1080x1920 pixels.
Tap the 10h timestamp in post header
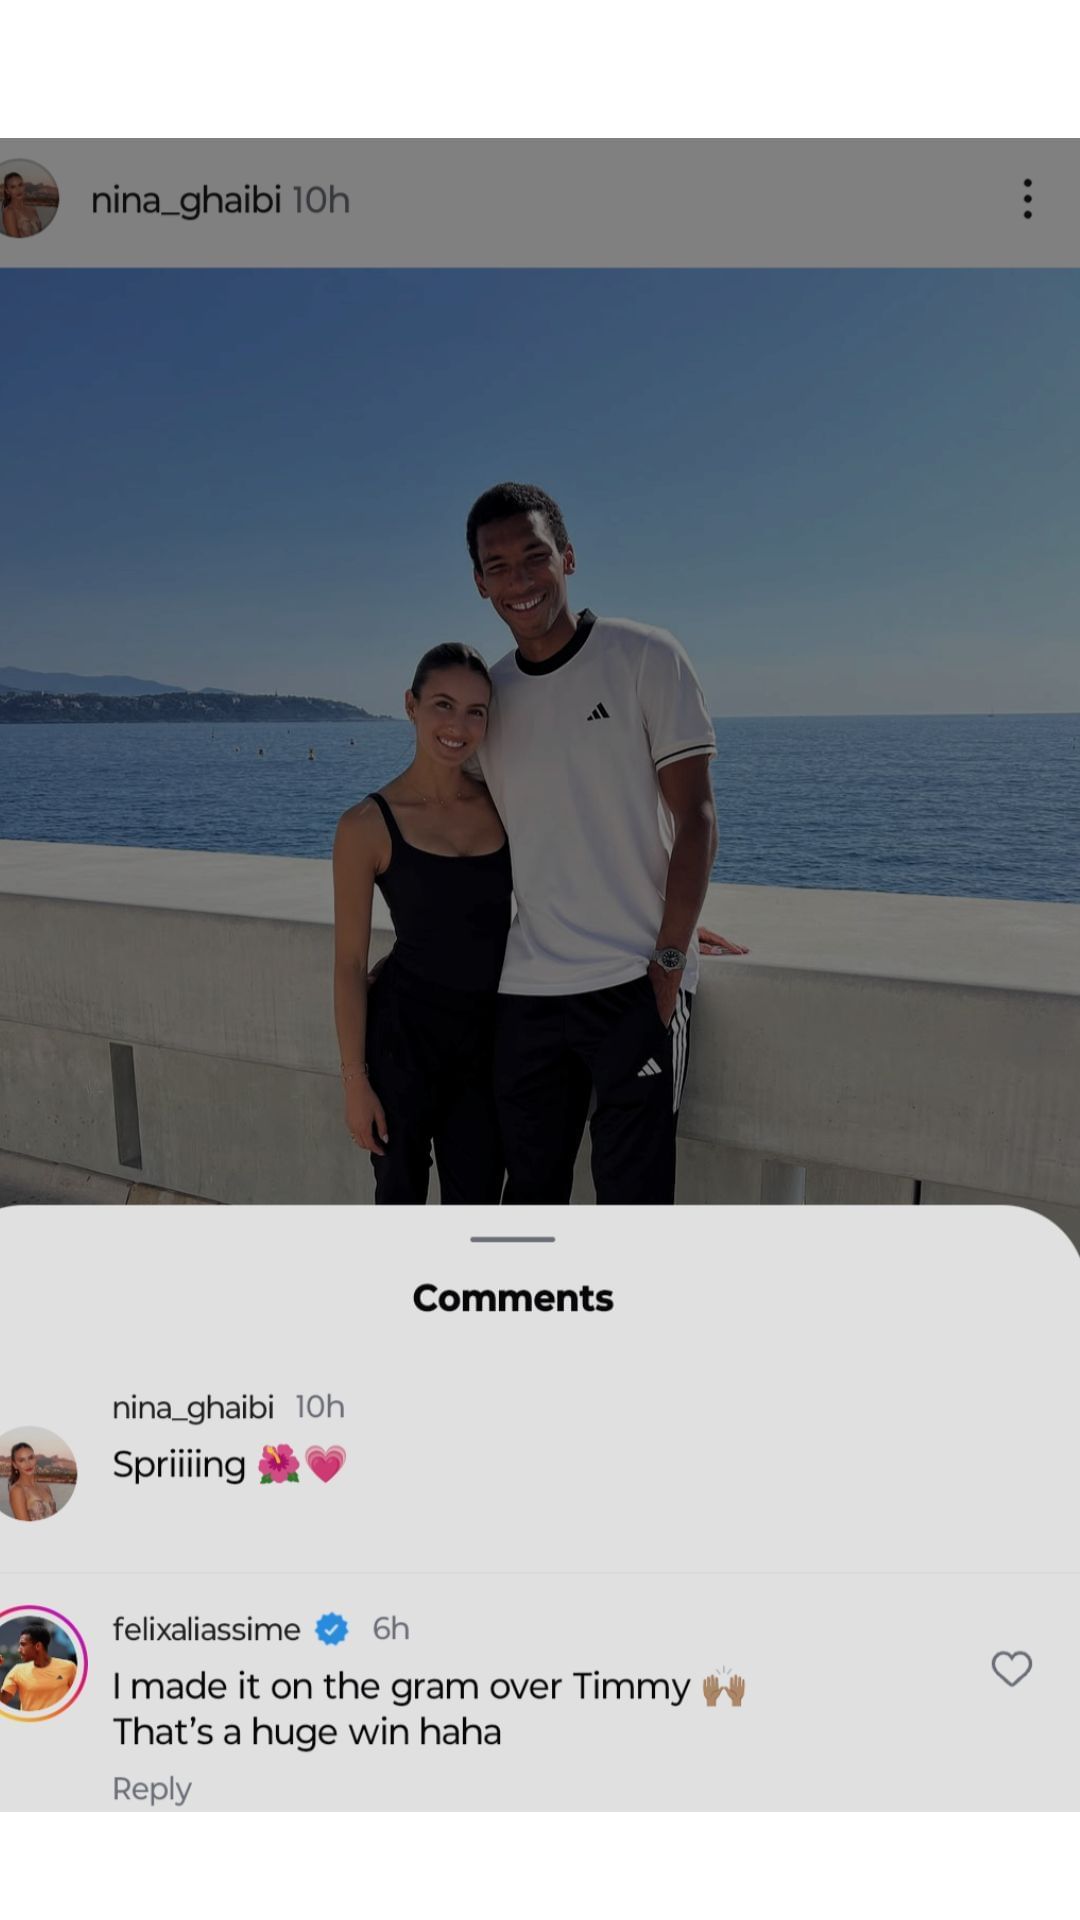(321, 200)
